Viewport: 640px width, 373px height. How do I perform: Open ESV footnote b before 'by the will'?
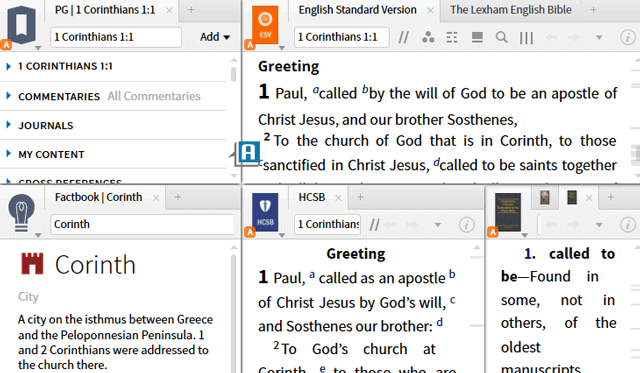[x=365, y=89]
